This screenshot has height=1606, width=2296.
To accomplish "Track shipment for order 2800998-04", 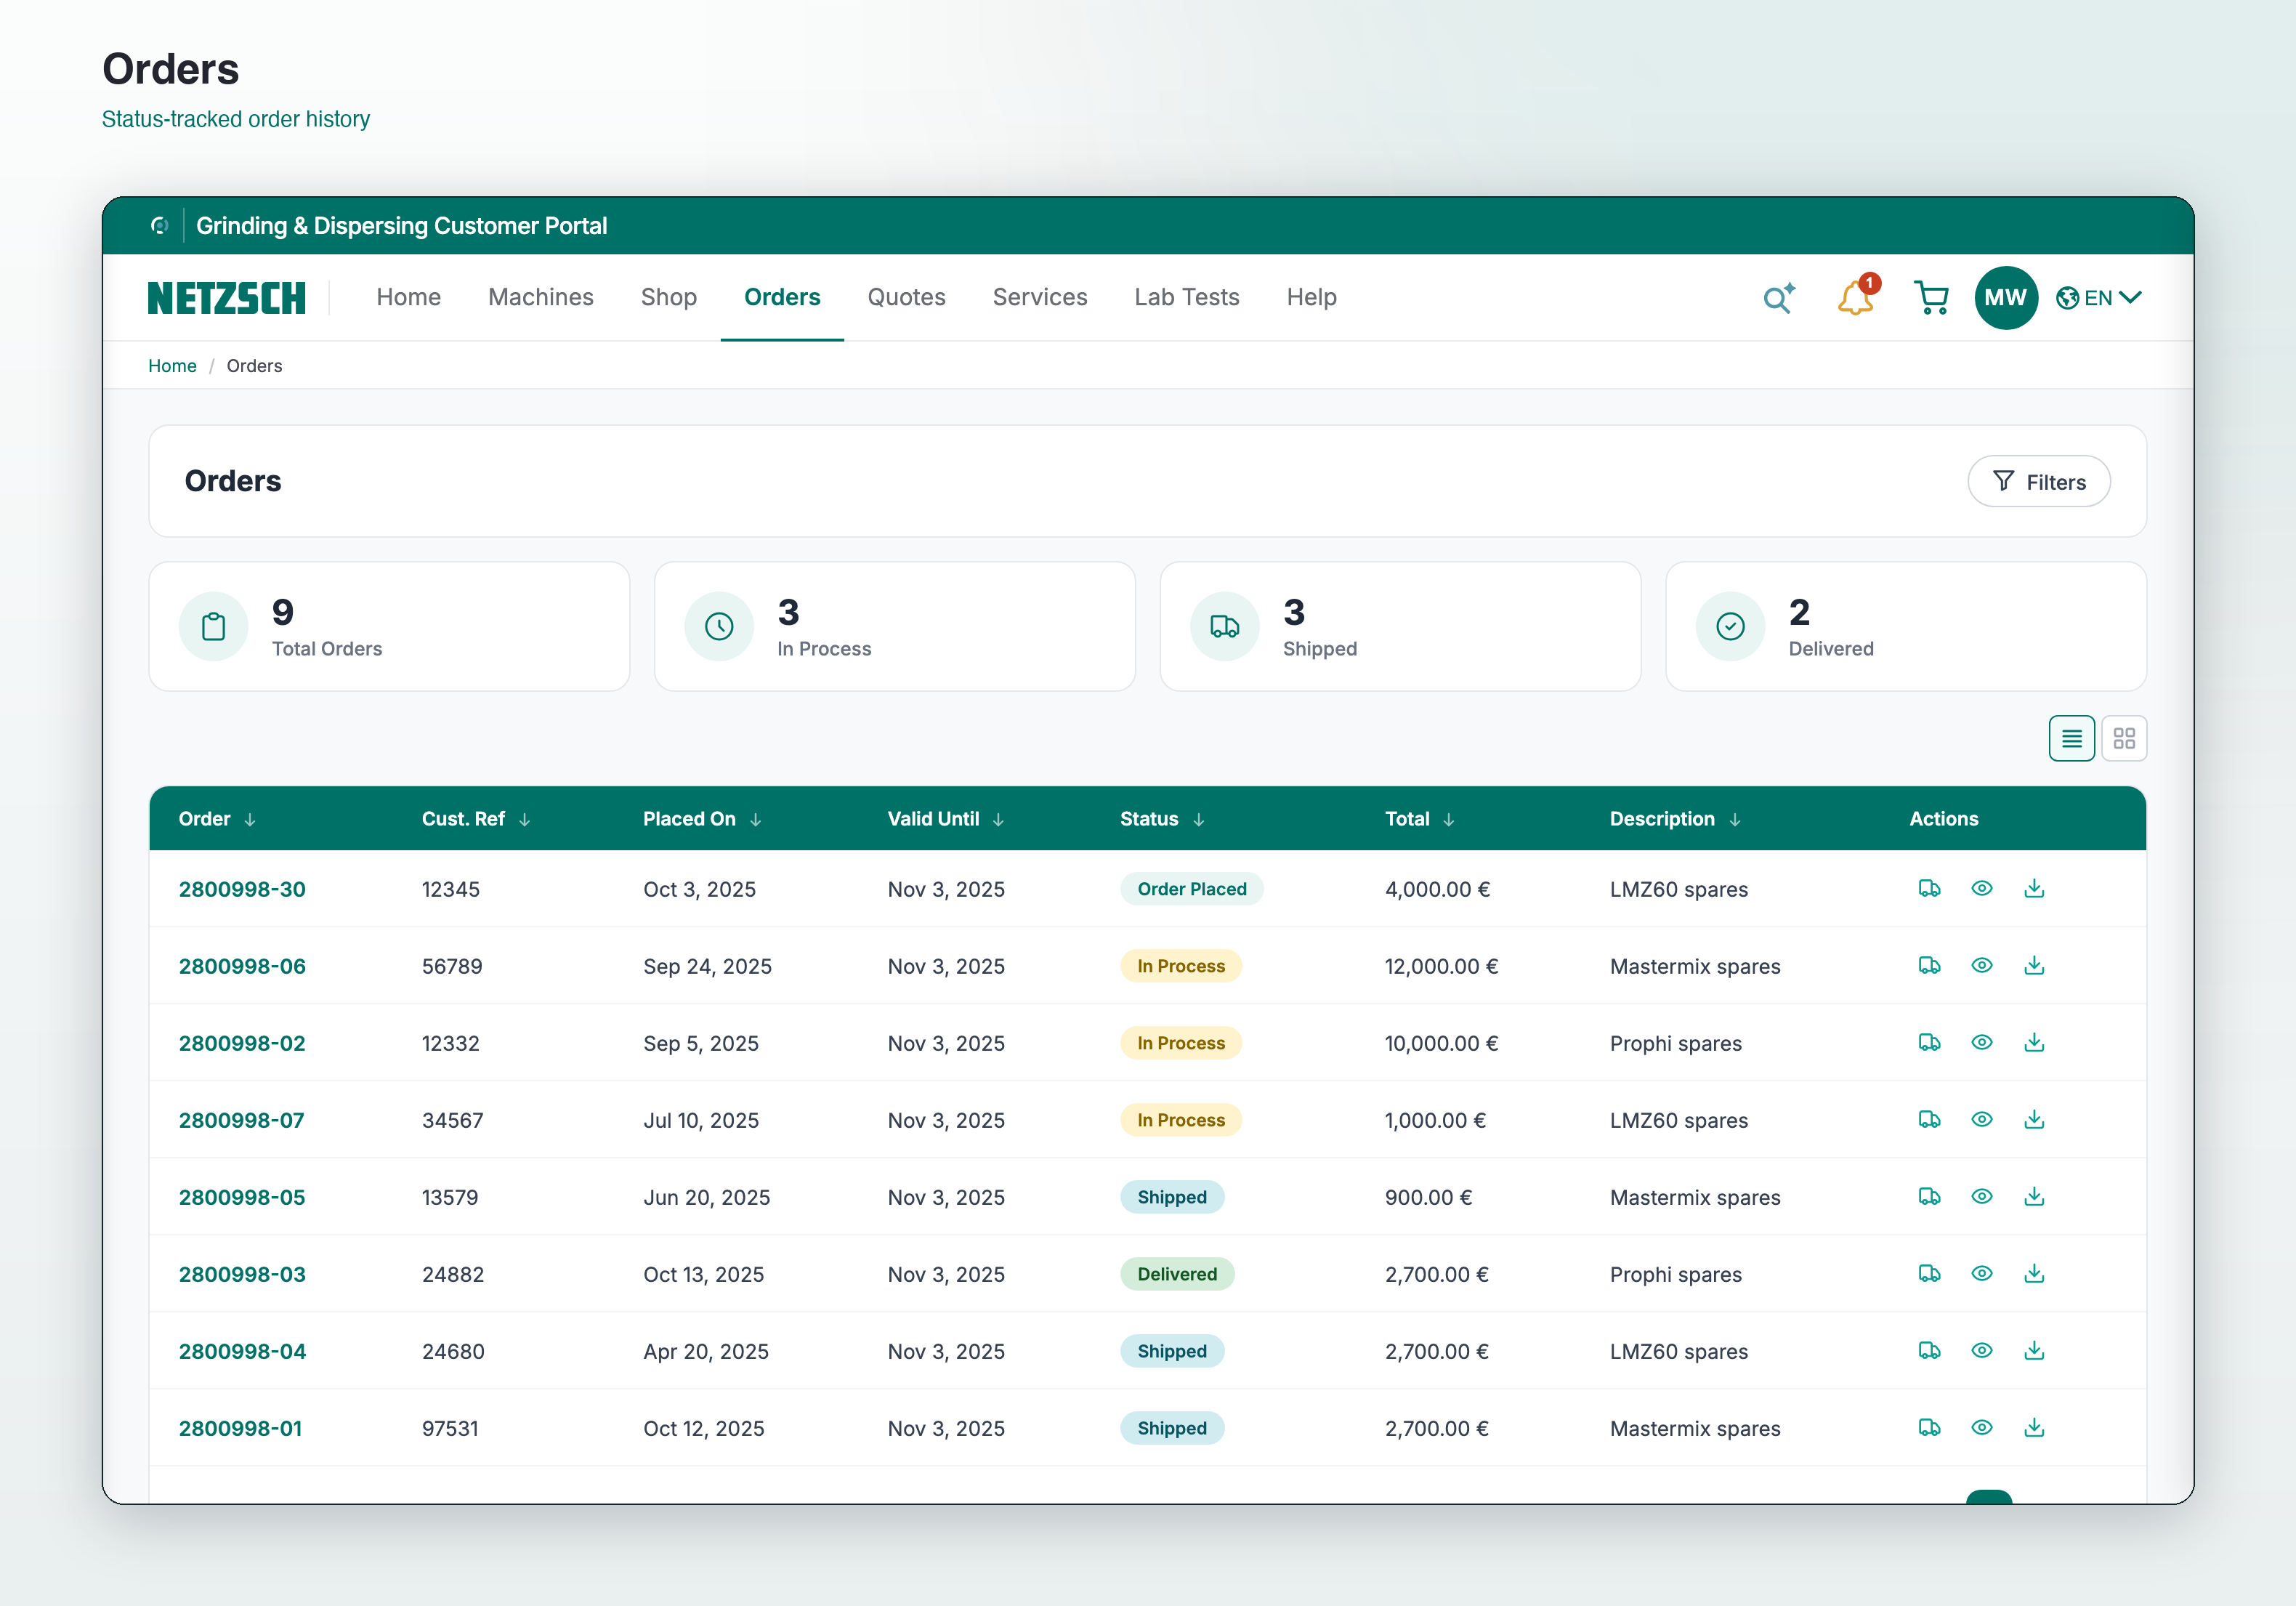I will pos(1929,1350).
